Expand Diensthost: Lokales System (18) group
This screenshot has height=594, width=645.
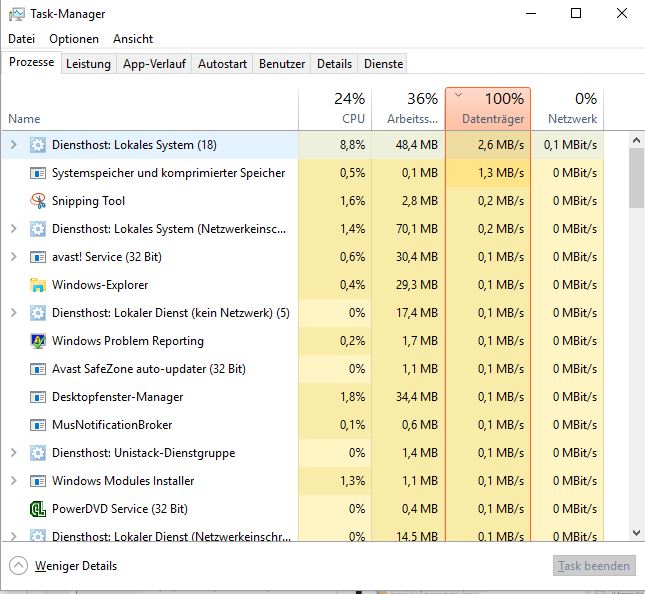click(x=14, y=145)
